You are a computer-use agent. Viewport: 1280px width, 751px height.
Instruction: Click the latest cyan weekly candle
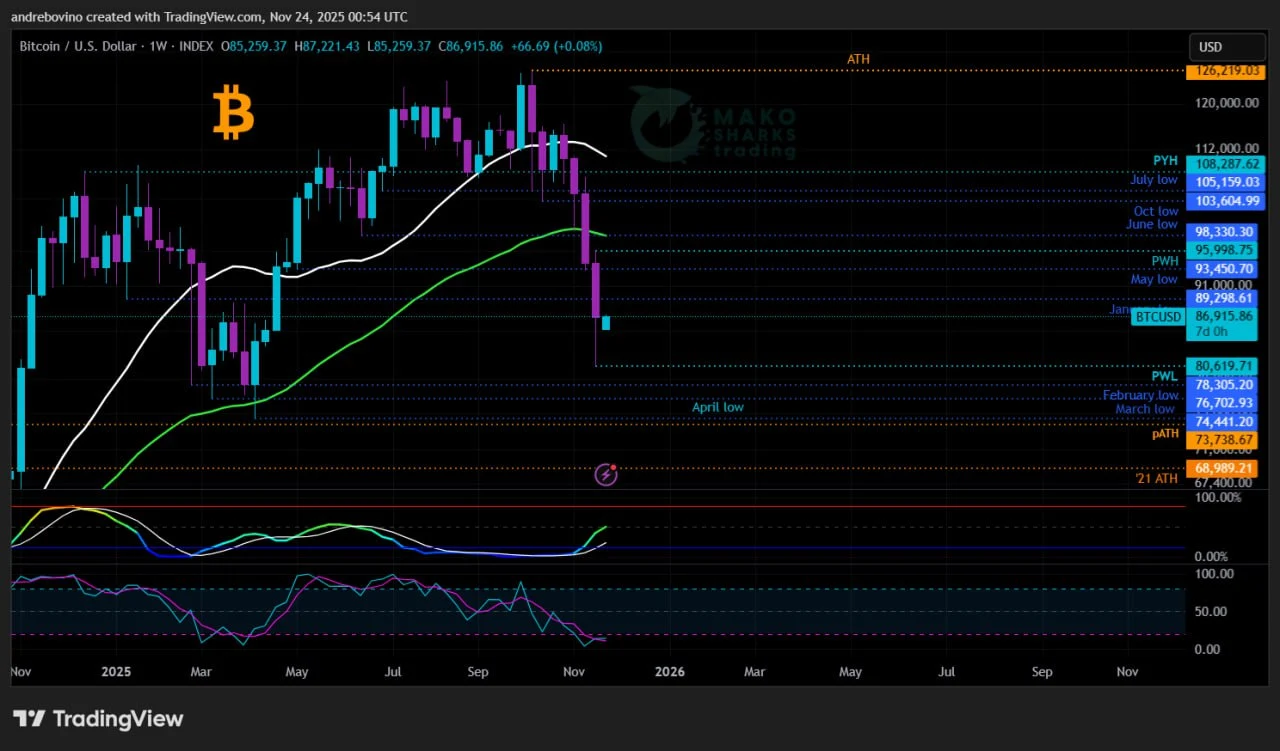[605, 322]
